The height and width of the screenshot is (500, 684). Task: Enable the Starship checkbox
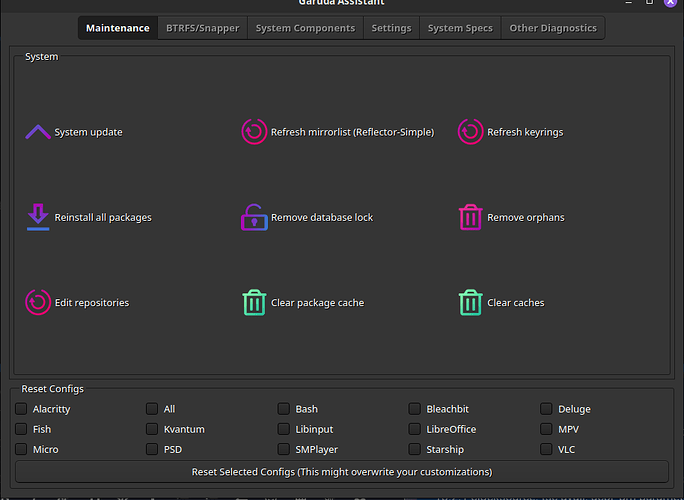tap(414, 449)
